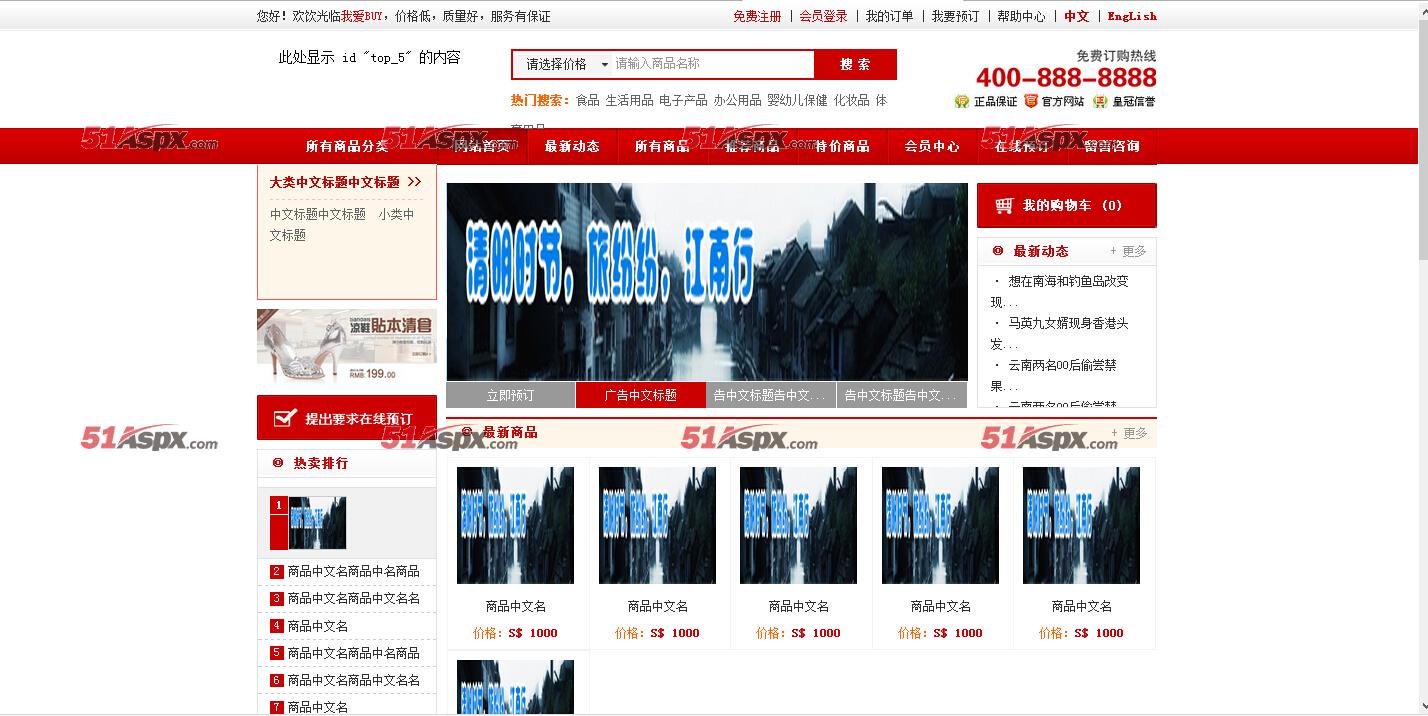
Task: Click the 正品保证 badge icon
Action: pyautogui.click(x=962, y=101)
